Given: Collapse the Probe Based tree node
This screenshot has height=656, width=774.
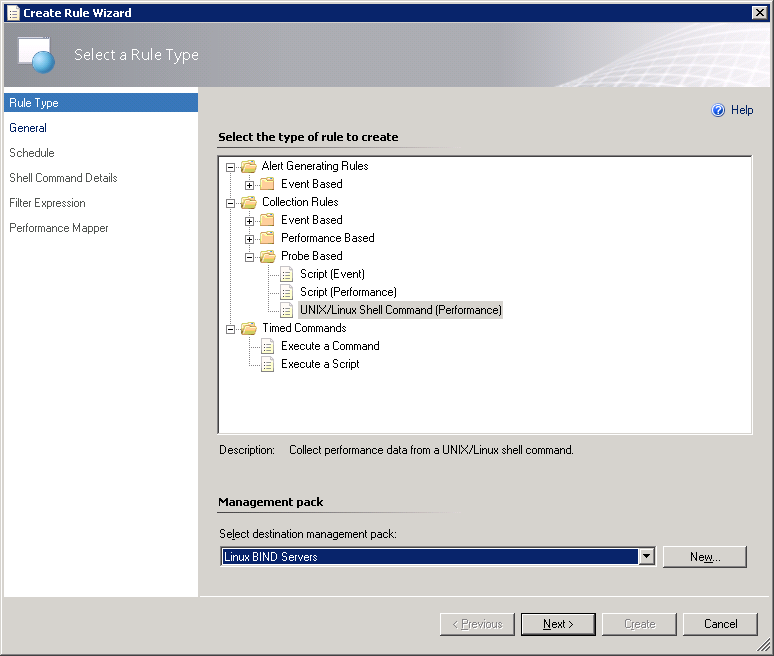Looking at the screenshot, I should tap(250, 257).
